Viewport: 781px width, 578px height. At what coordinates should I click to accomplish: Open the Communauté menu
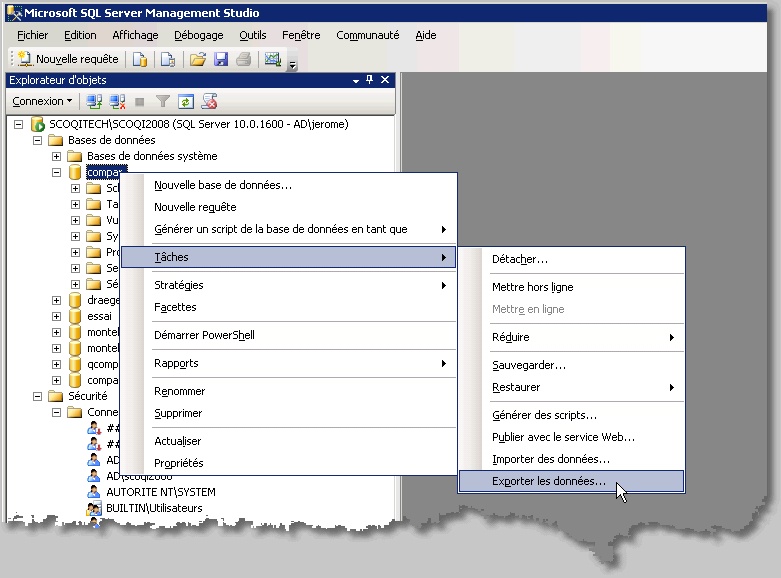[368, 35]
